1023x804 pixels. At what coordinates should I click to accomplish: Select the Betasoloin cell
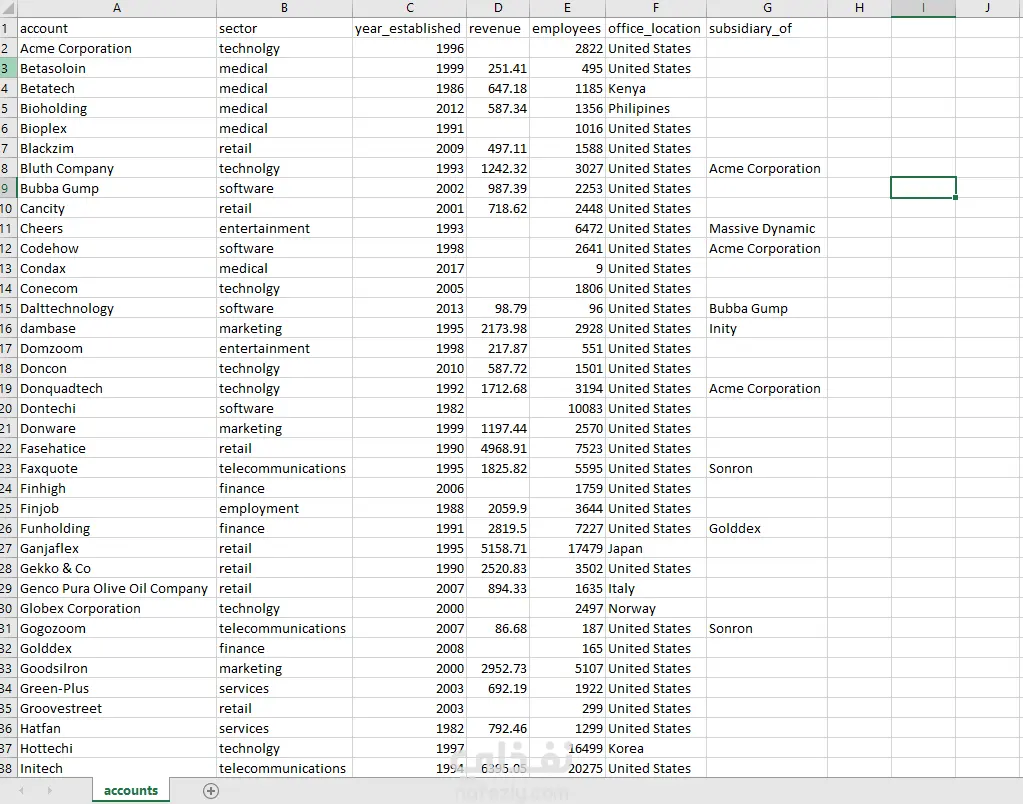(x=117, y=69)
